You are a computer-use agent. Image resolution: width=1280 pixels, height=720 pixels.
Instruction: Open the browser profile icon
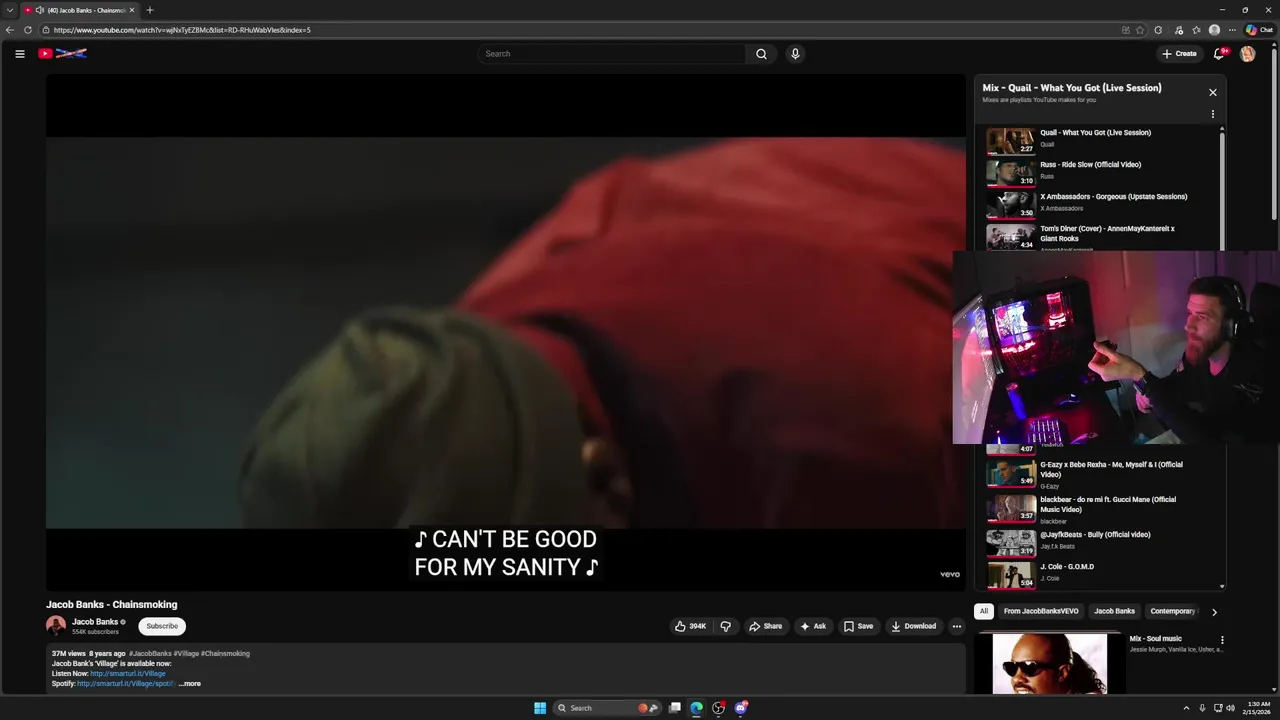click(1214, 30)
